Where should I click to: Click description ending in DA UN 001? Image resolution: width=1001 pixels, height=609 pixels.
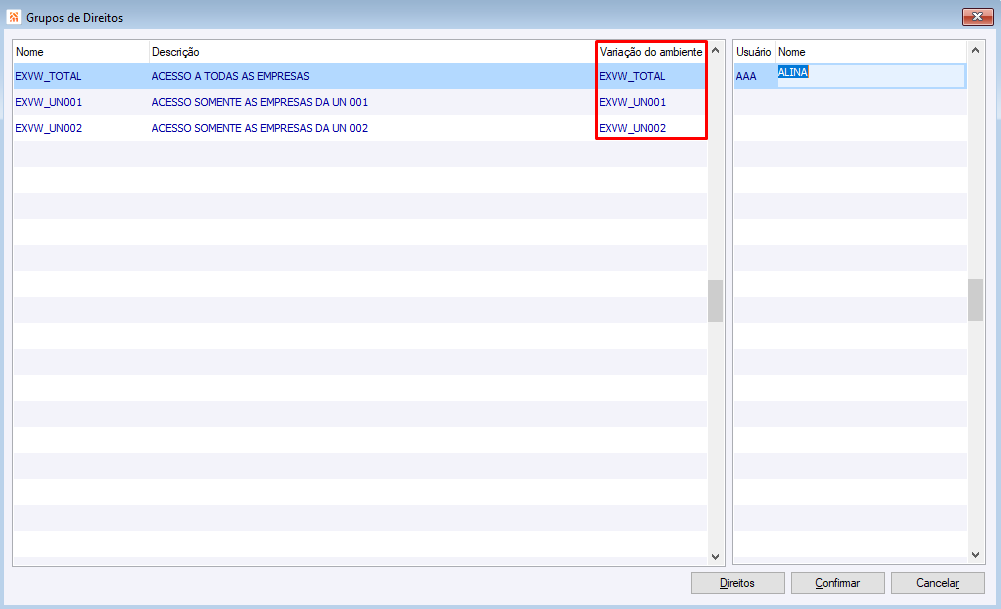pyautogui.click(x=260, y=102)
